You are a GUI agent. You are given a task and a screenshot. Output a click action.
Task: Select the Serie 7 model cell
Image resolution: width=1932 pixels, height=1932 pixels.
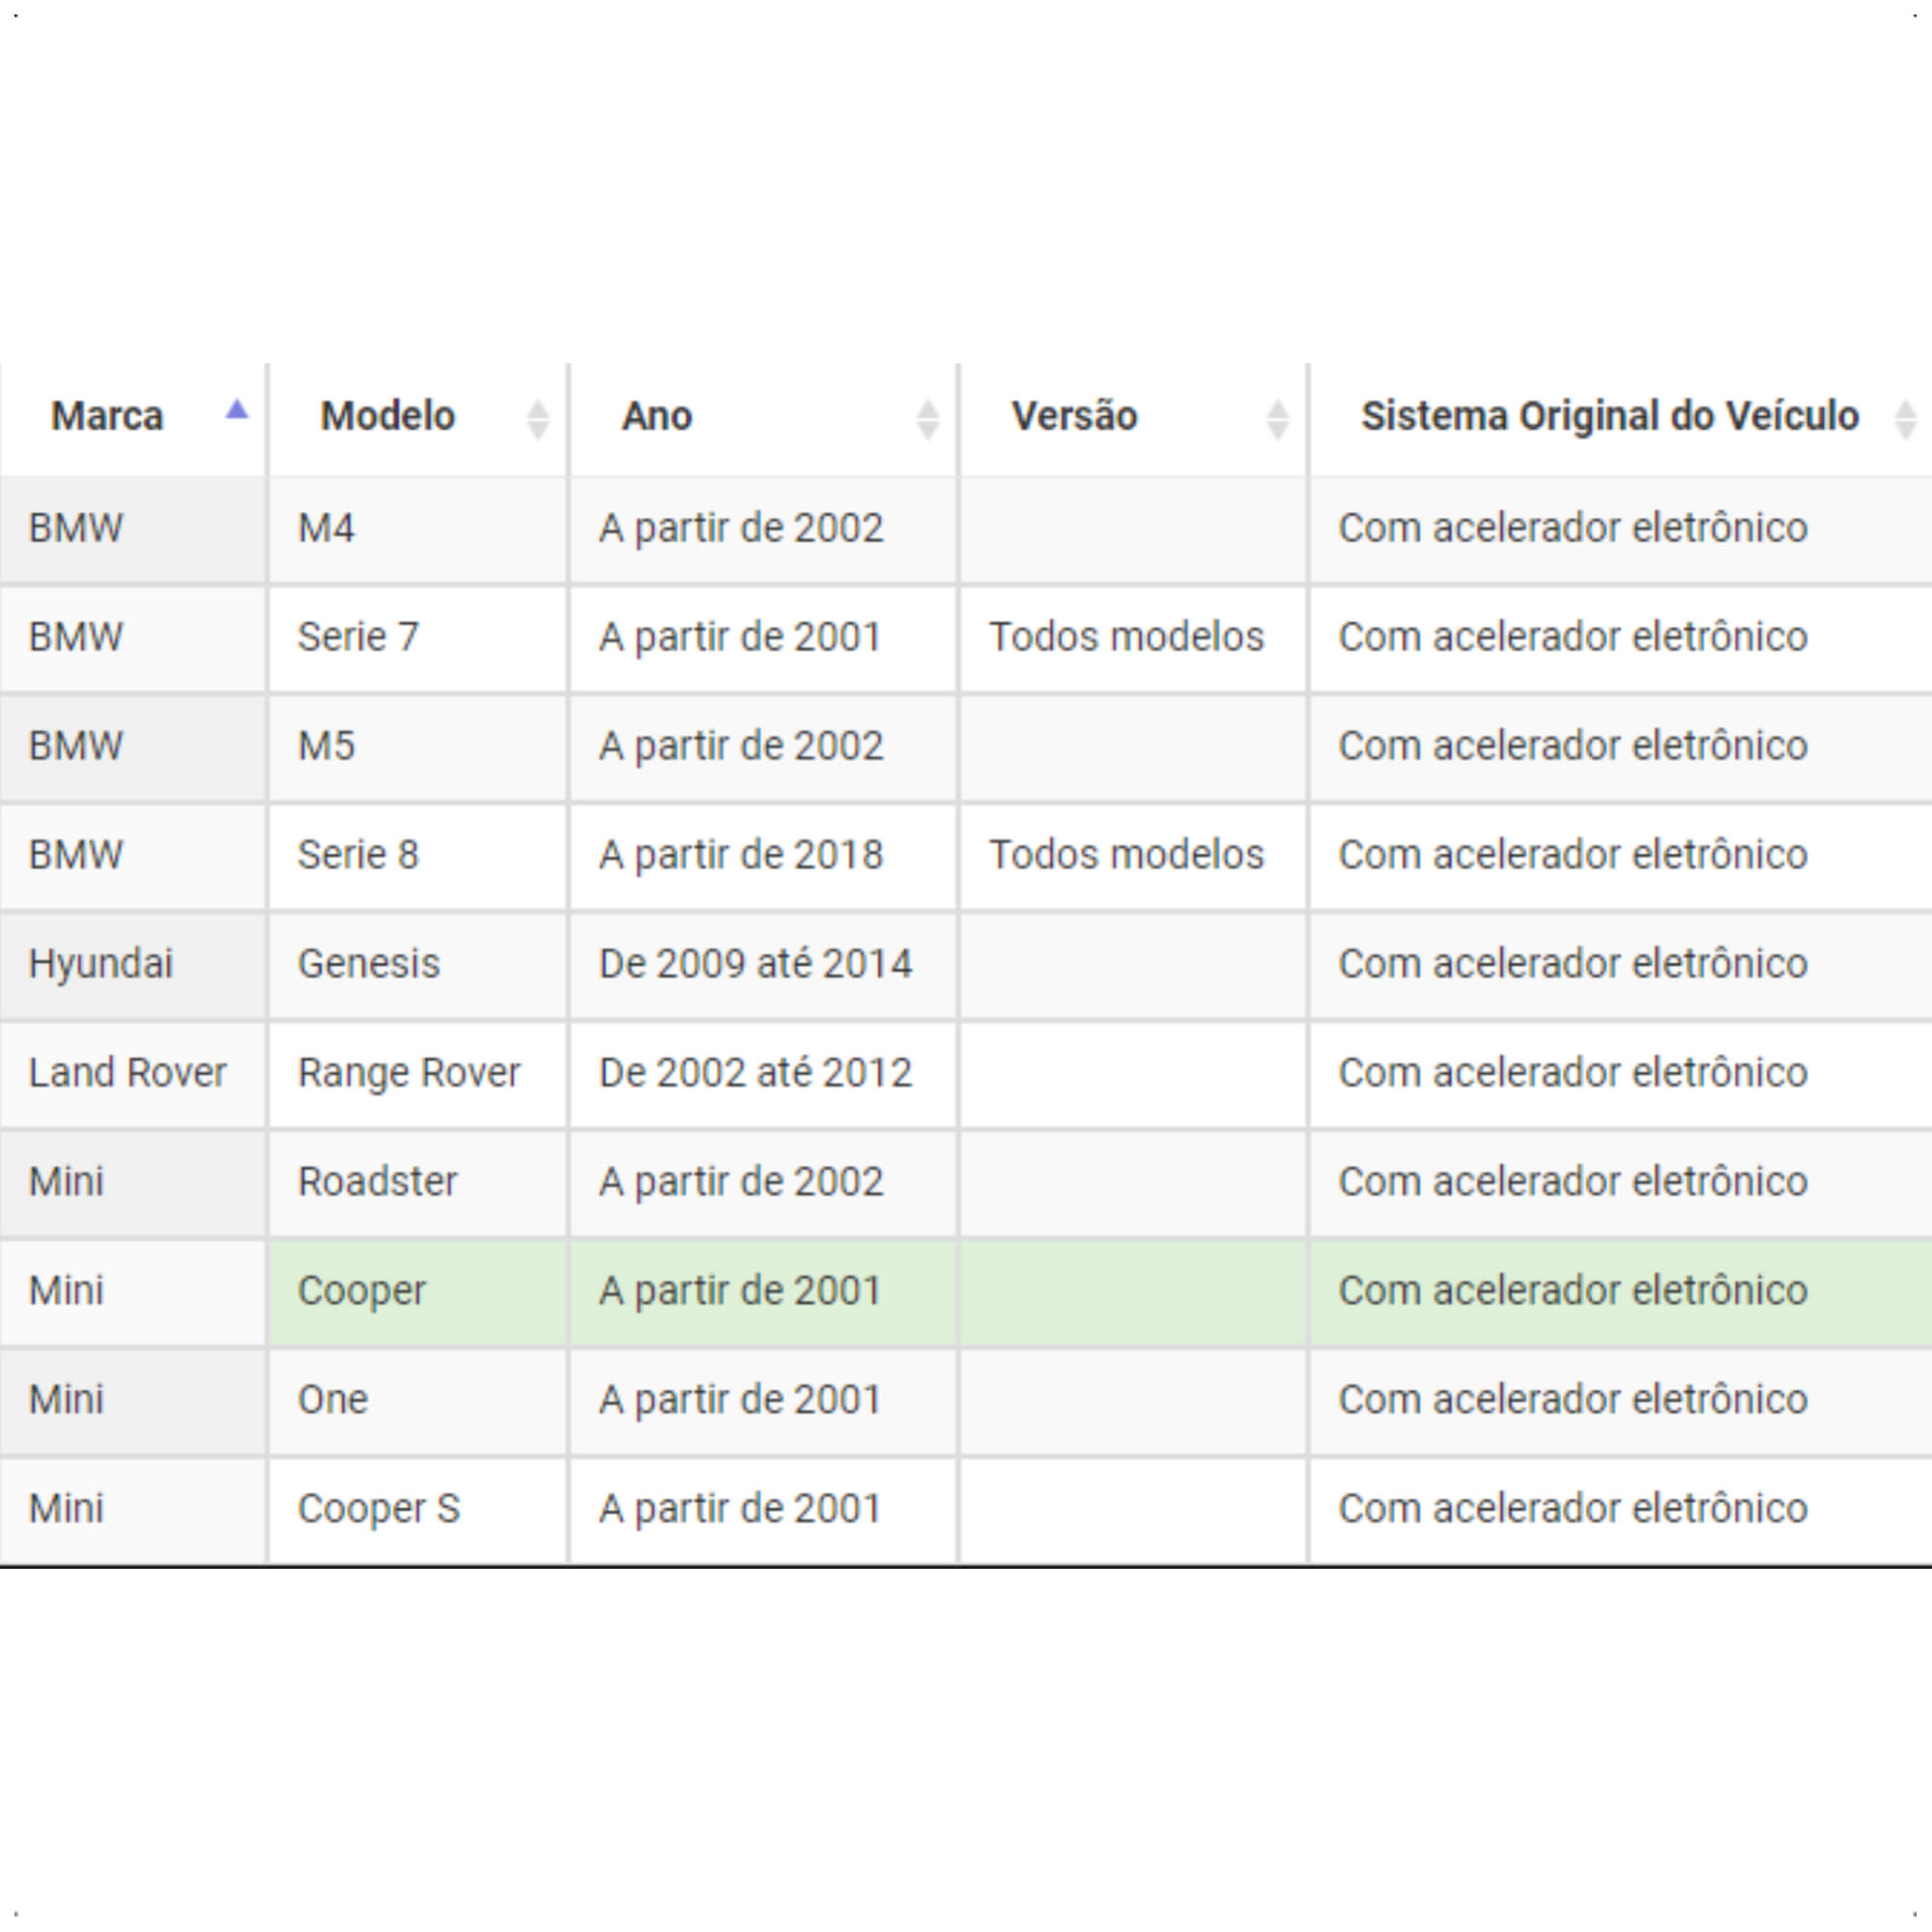point(418,638)
